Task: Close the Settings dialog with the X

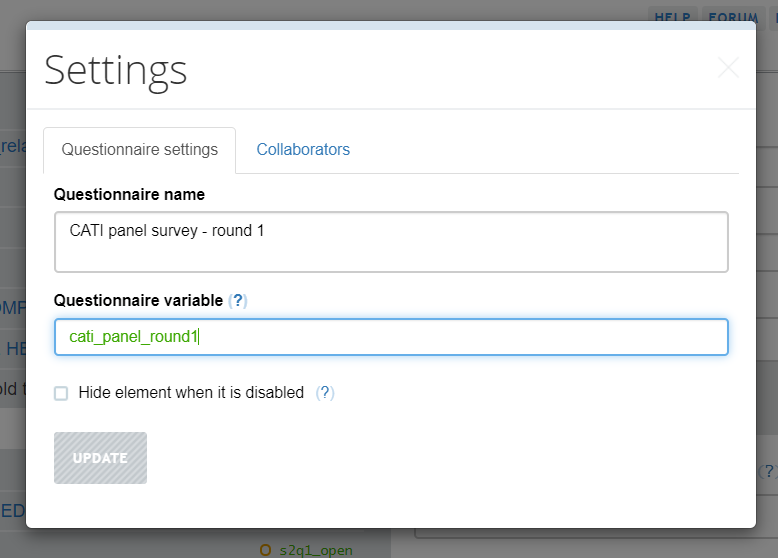Action: click(x=728, y=68)
